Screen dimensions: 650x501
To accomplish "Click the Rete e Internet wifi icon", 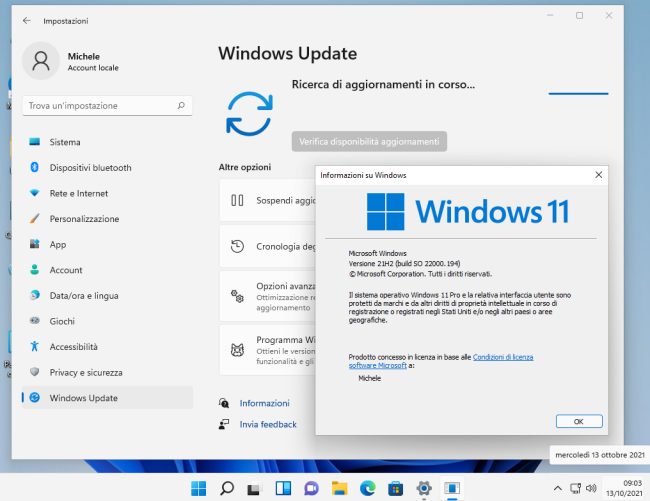I will tap(34, 193).
